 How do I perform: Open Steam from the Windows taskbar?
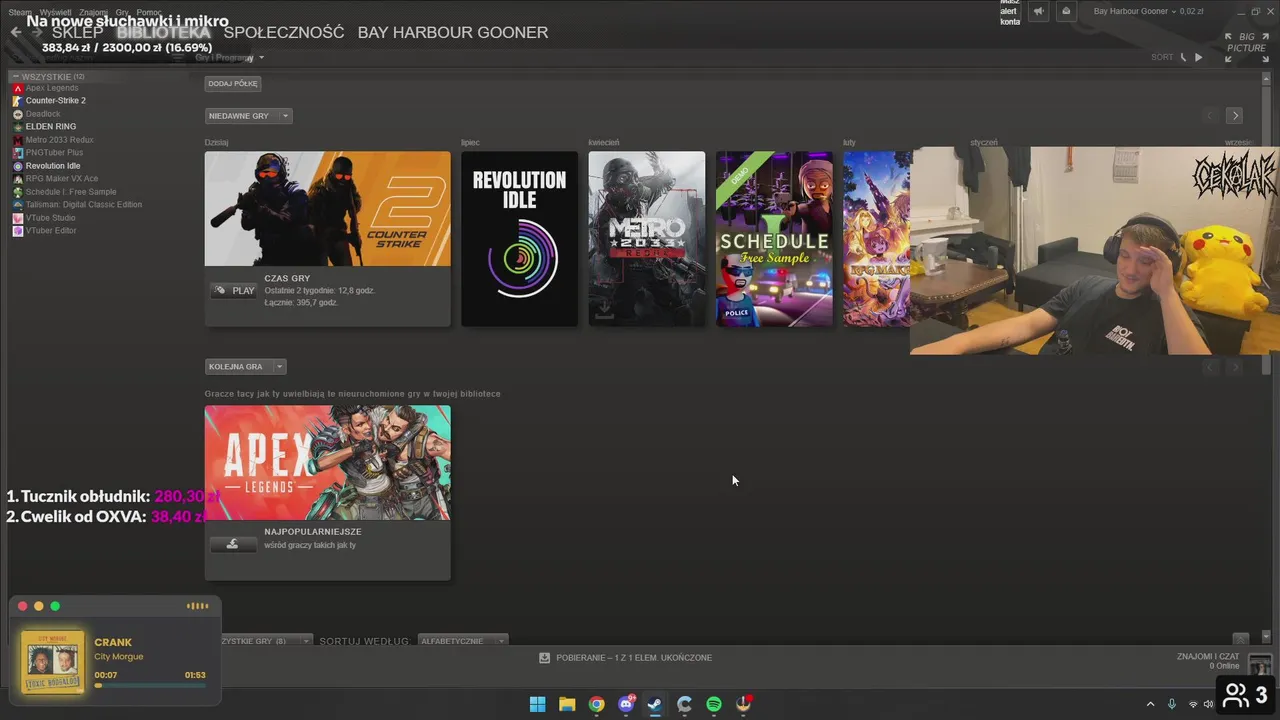(x=655, y=704)
